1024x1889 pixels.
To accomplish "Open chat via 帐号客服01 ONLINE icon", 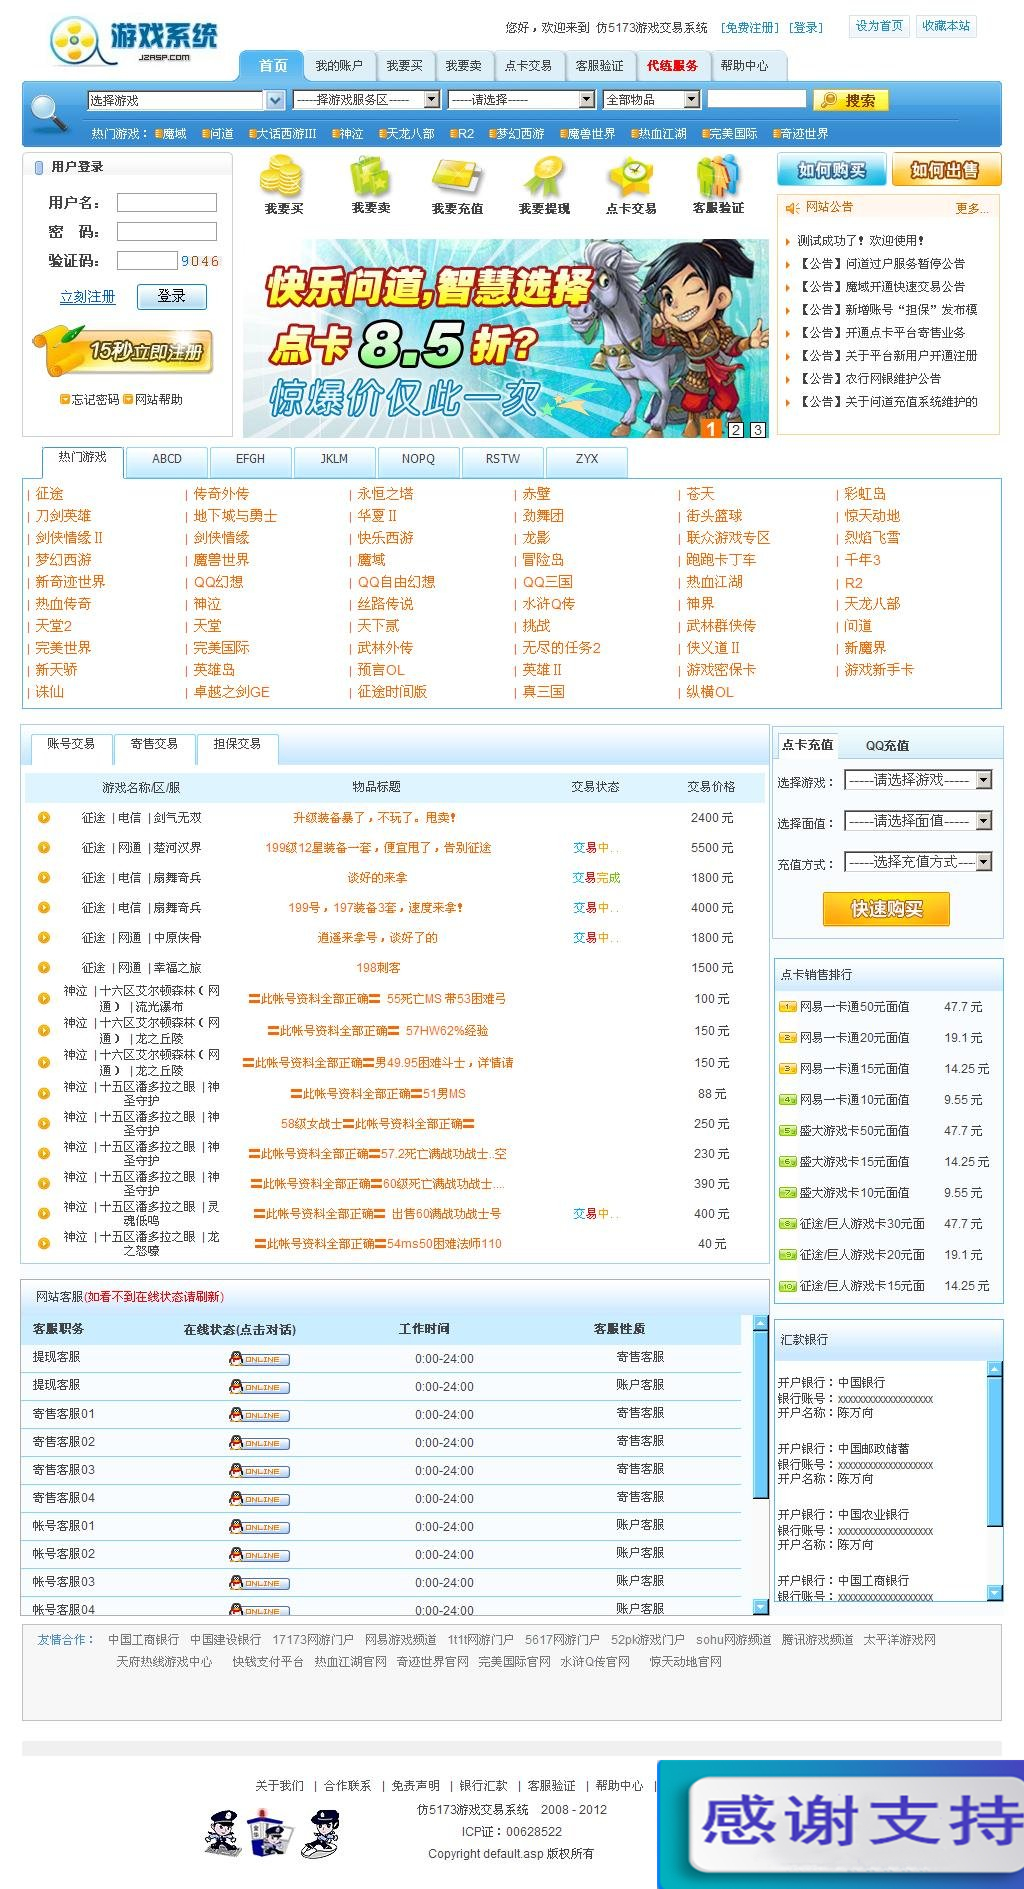I will coord(260,1527).
